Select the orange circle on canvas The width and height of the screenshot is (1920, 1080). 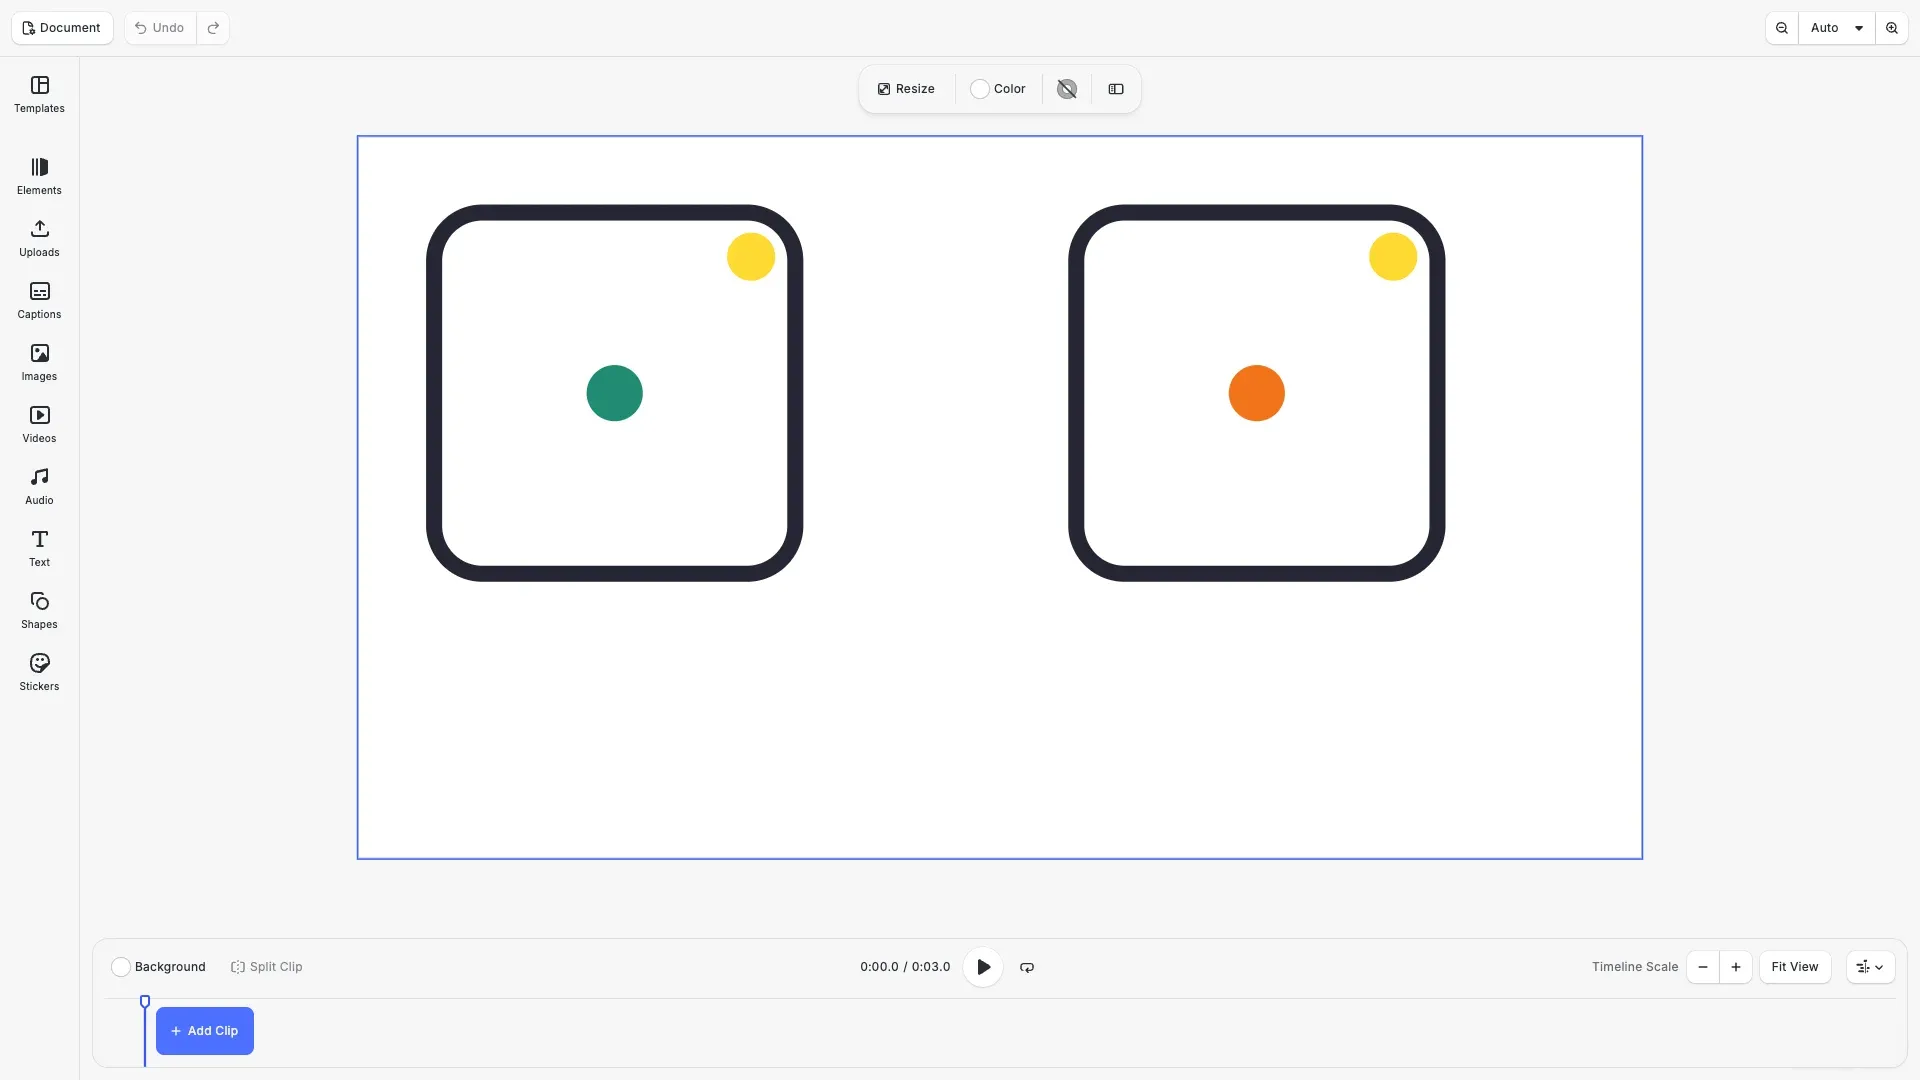1257,393
